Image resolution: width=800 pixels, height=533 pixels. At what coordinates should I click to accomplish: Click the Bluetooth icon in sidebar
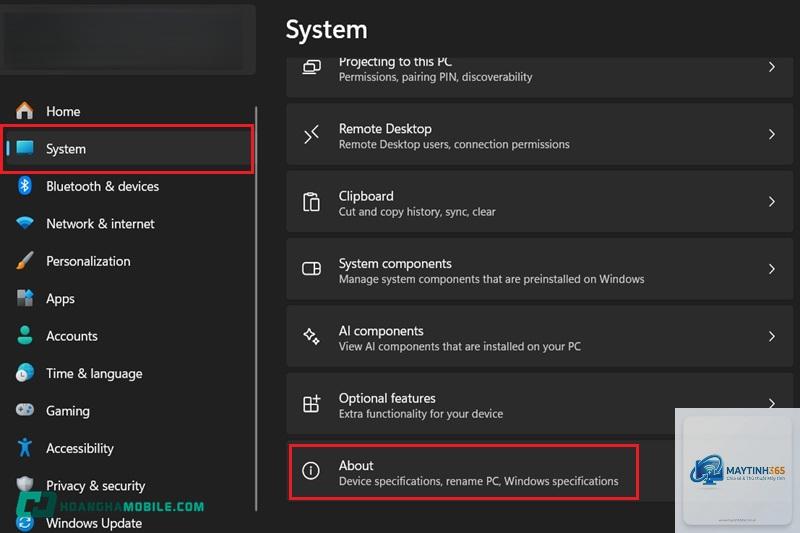pos(24,186)
